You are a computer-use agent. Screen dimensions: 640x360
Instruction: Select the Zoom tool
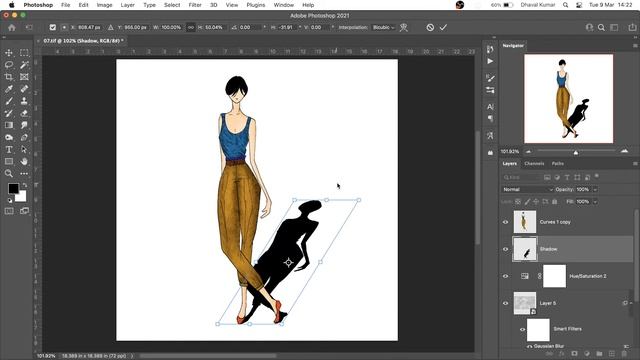point(9,173)
